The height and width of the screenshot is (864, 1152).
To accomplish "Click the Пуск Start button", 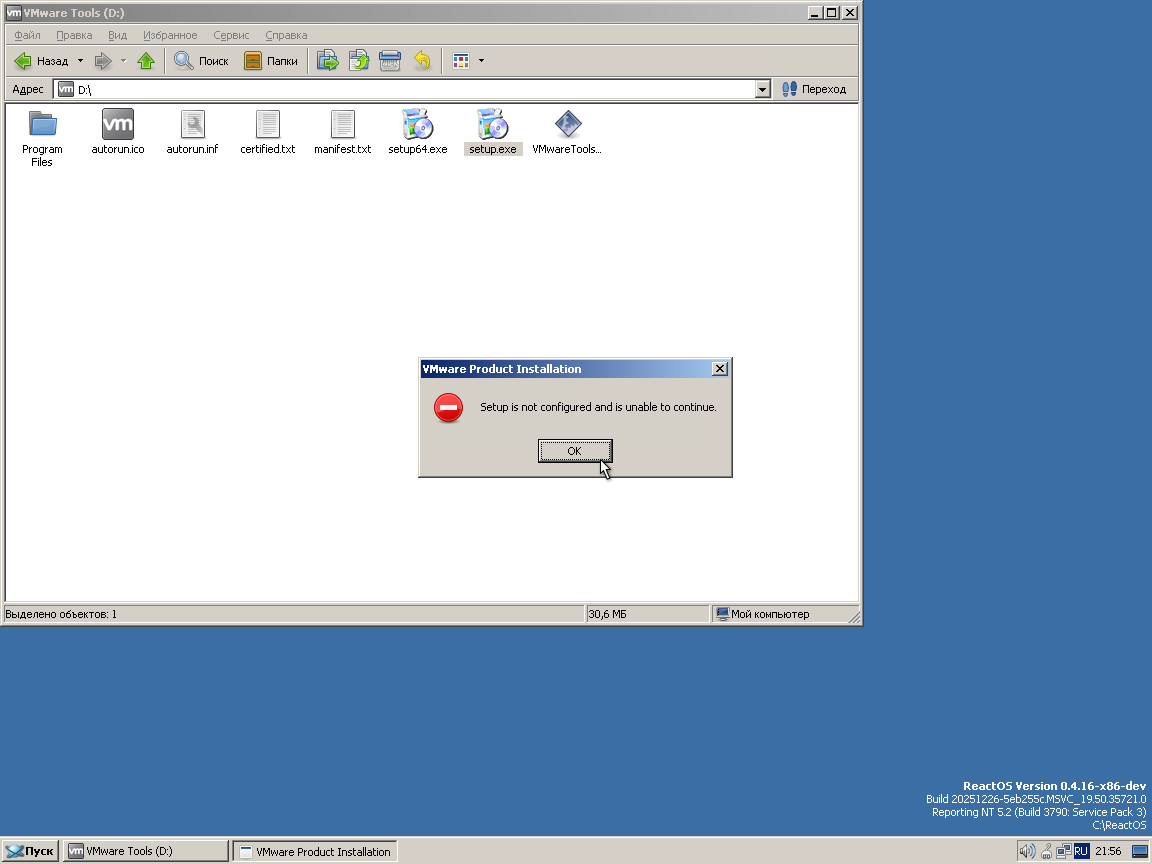I will 30,851.
